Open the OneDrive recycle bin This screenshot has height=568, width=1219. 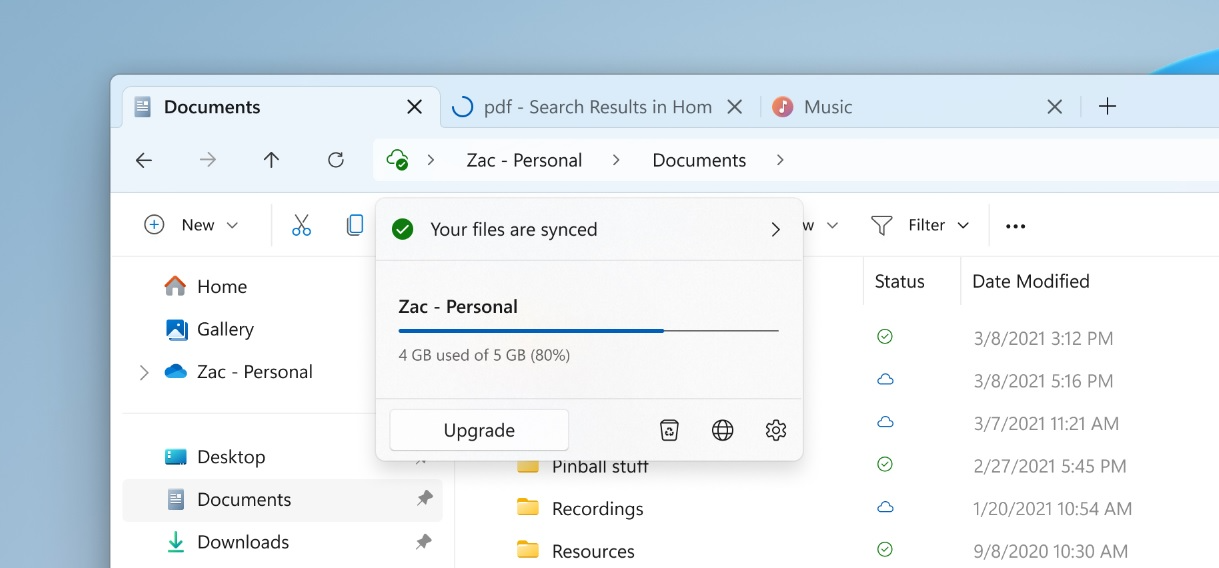669,430
